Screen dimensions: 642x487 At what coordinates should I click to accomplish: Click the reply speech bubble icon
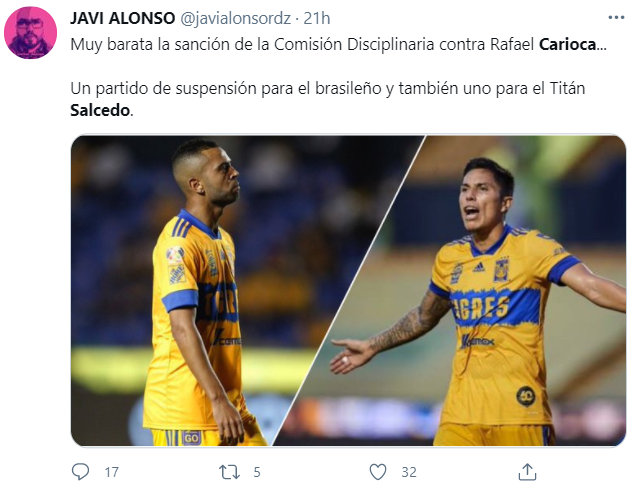coord(80,472)
